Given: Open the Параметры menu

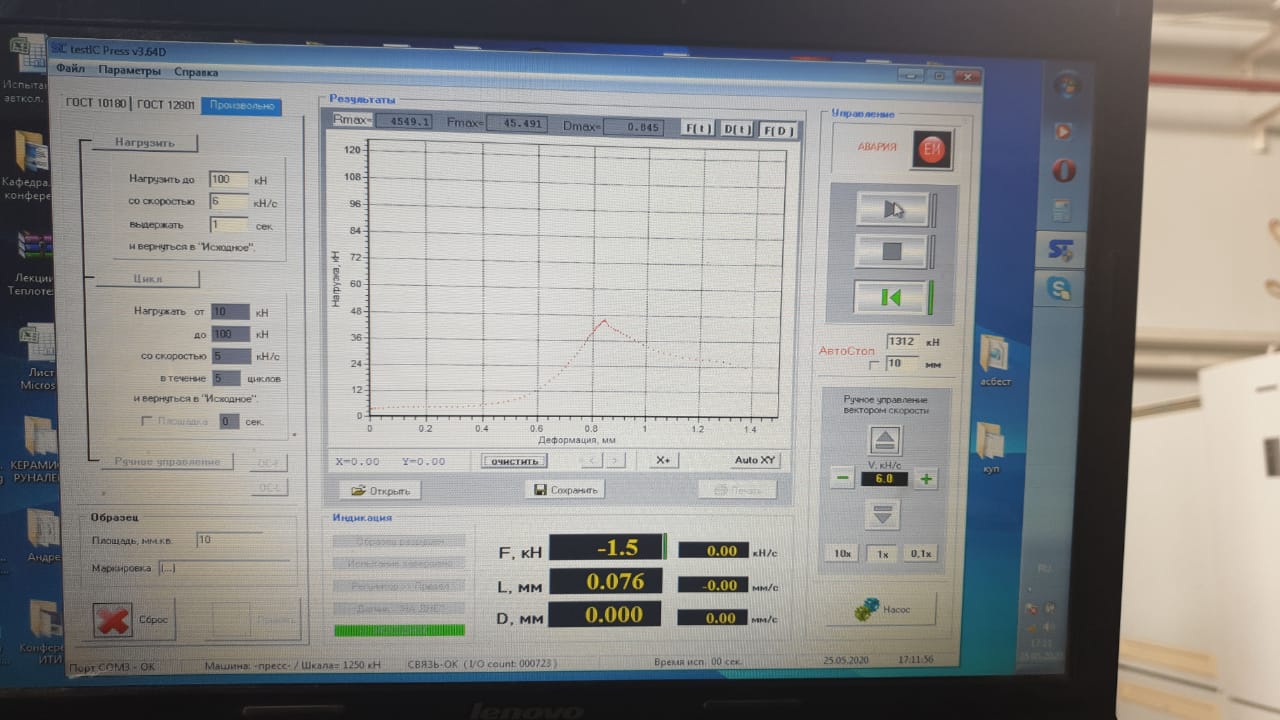Looking at the screenshot, I should point(129,71).
